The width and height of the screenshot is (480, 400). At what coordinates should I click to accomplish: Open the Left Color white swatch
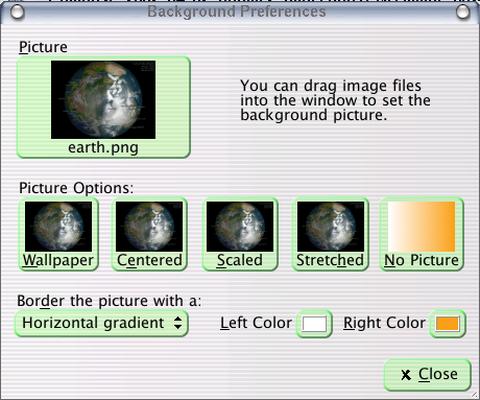(x=314, y=324)
